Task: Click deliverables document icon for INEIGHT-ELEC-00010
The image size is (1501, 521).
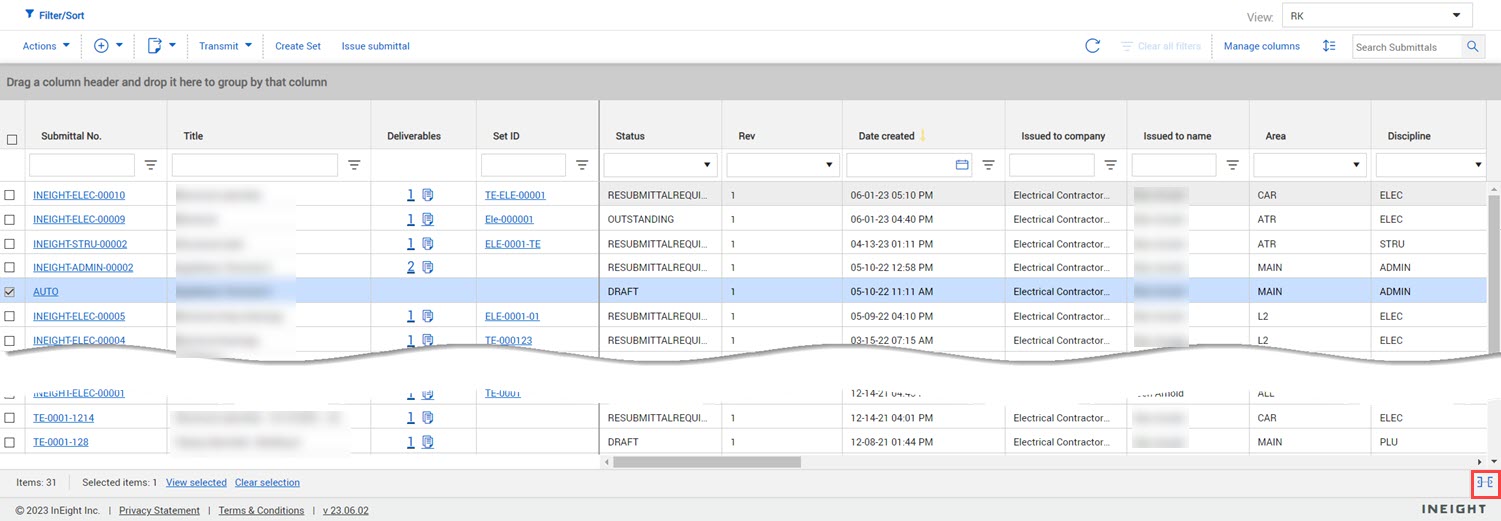Action: [x=427, y=195]
